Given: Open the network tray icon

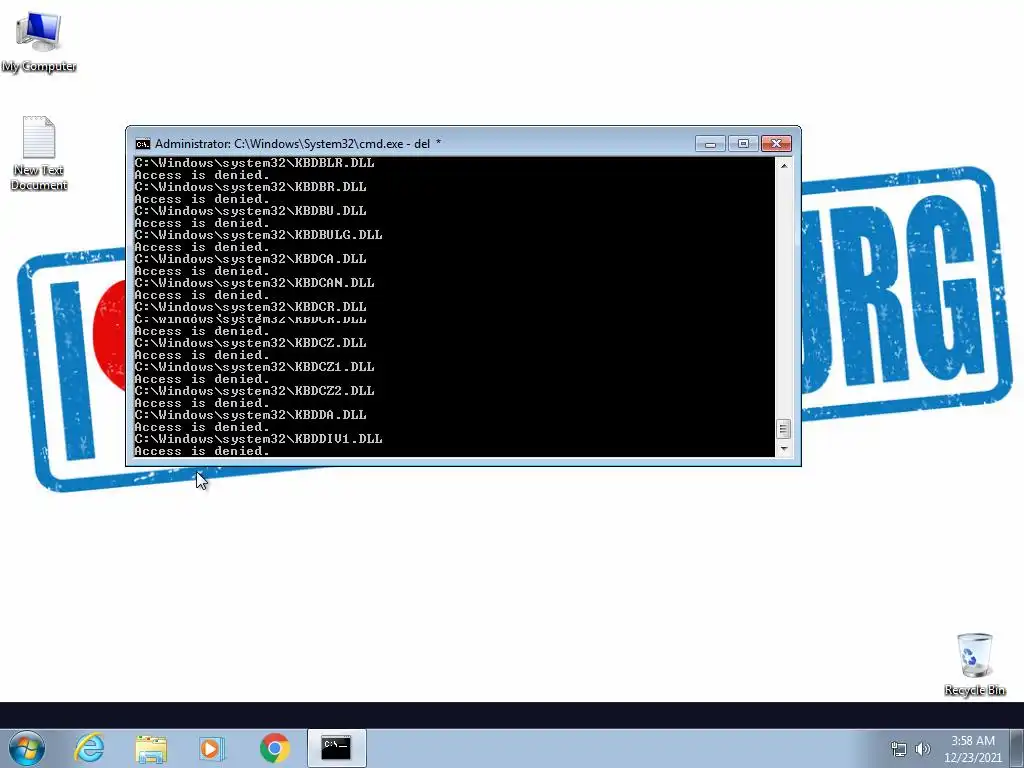Looking at the screenshot, I should click(899, 748).
